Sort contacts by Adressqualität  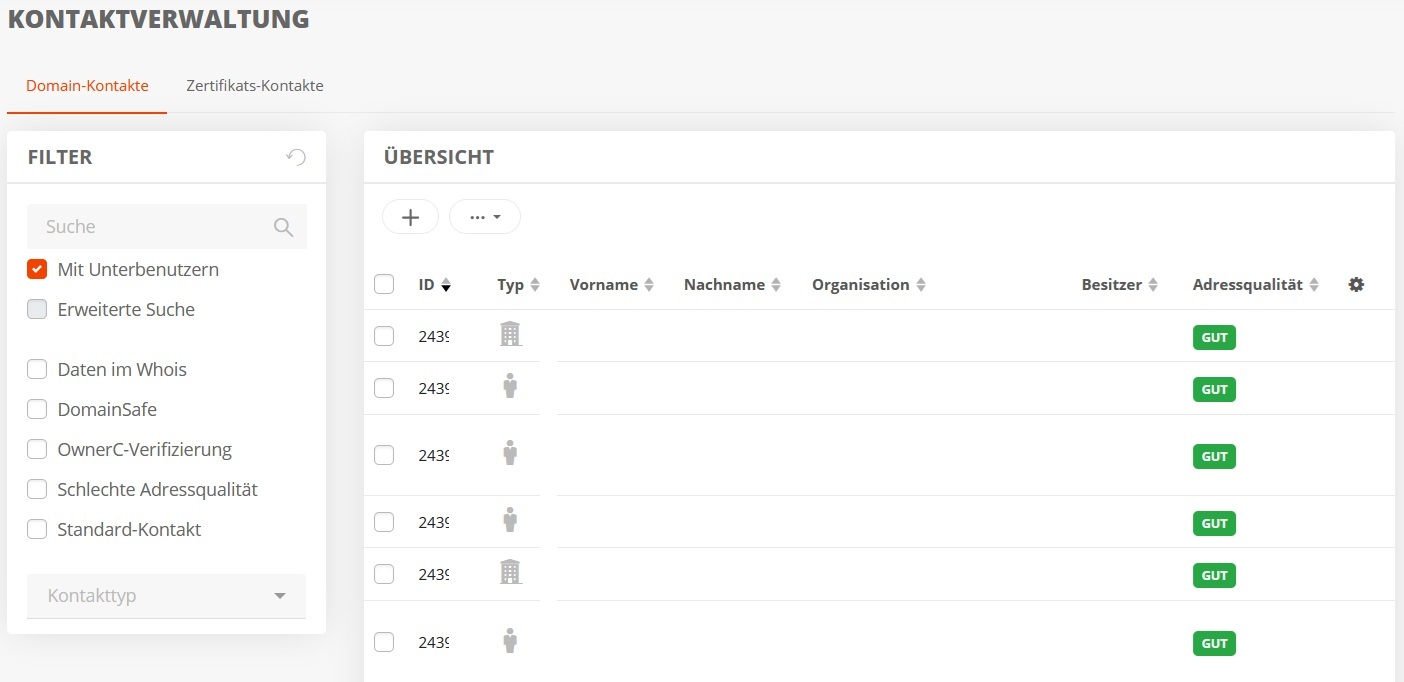coord(1256,285)
